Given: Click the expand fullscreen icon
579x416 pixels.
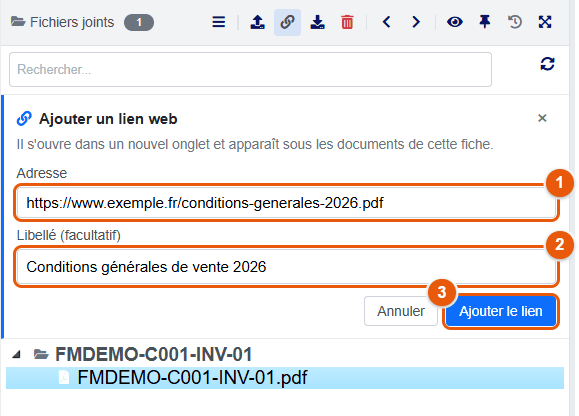Looking at the screenshot, I should coord(545,22).
